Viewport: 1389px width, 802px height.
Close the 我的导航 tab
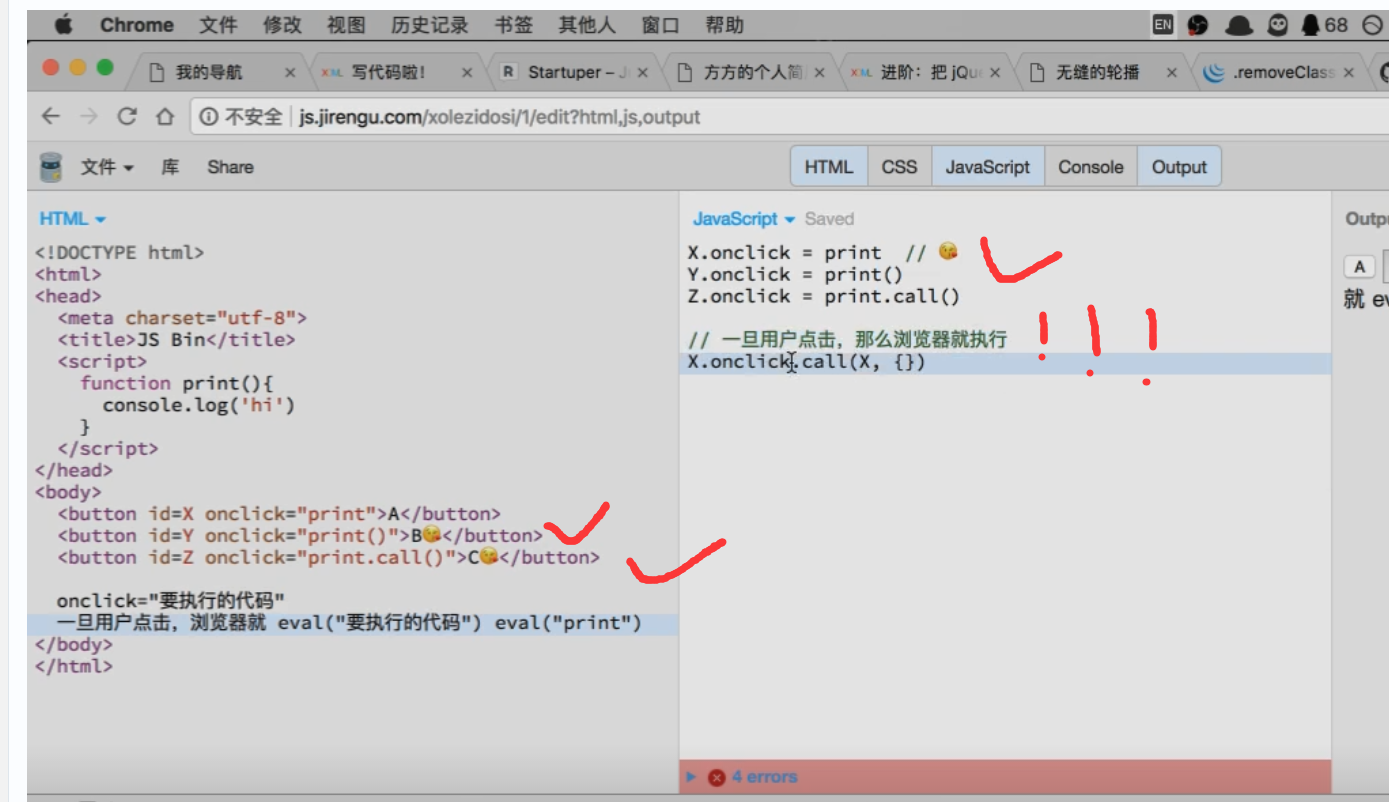pos(290,72)
